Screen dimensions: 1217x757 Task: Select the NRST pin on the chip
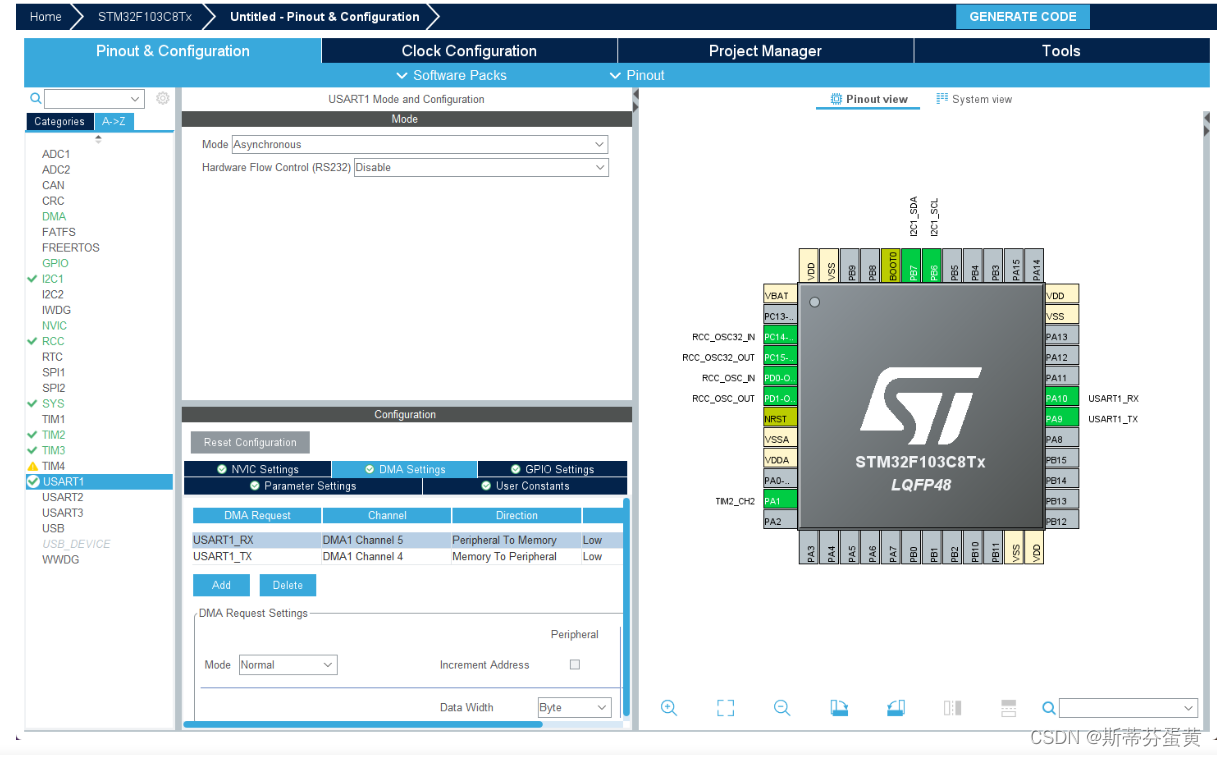pyautogui.click(x=780, y=419)
